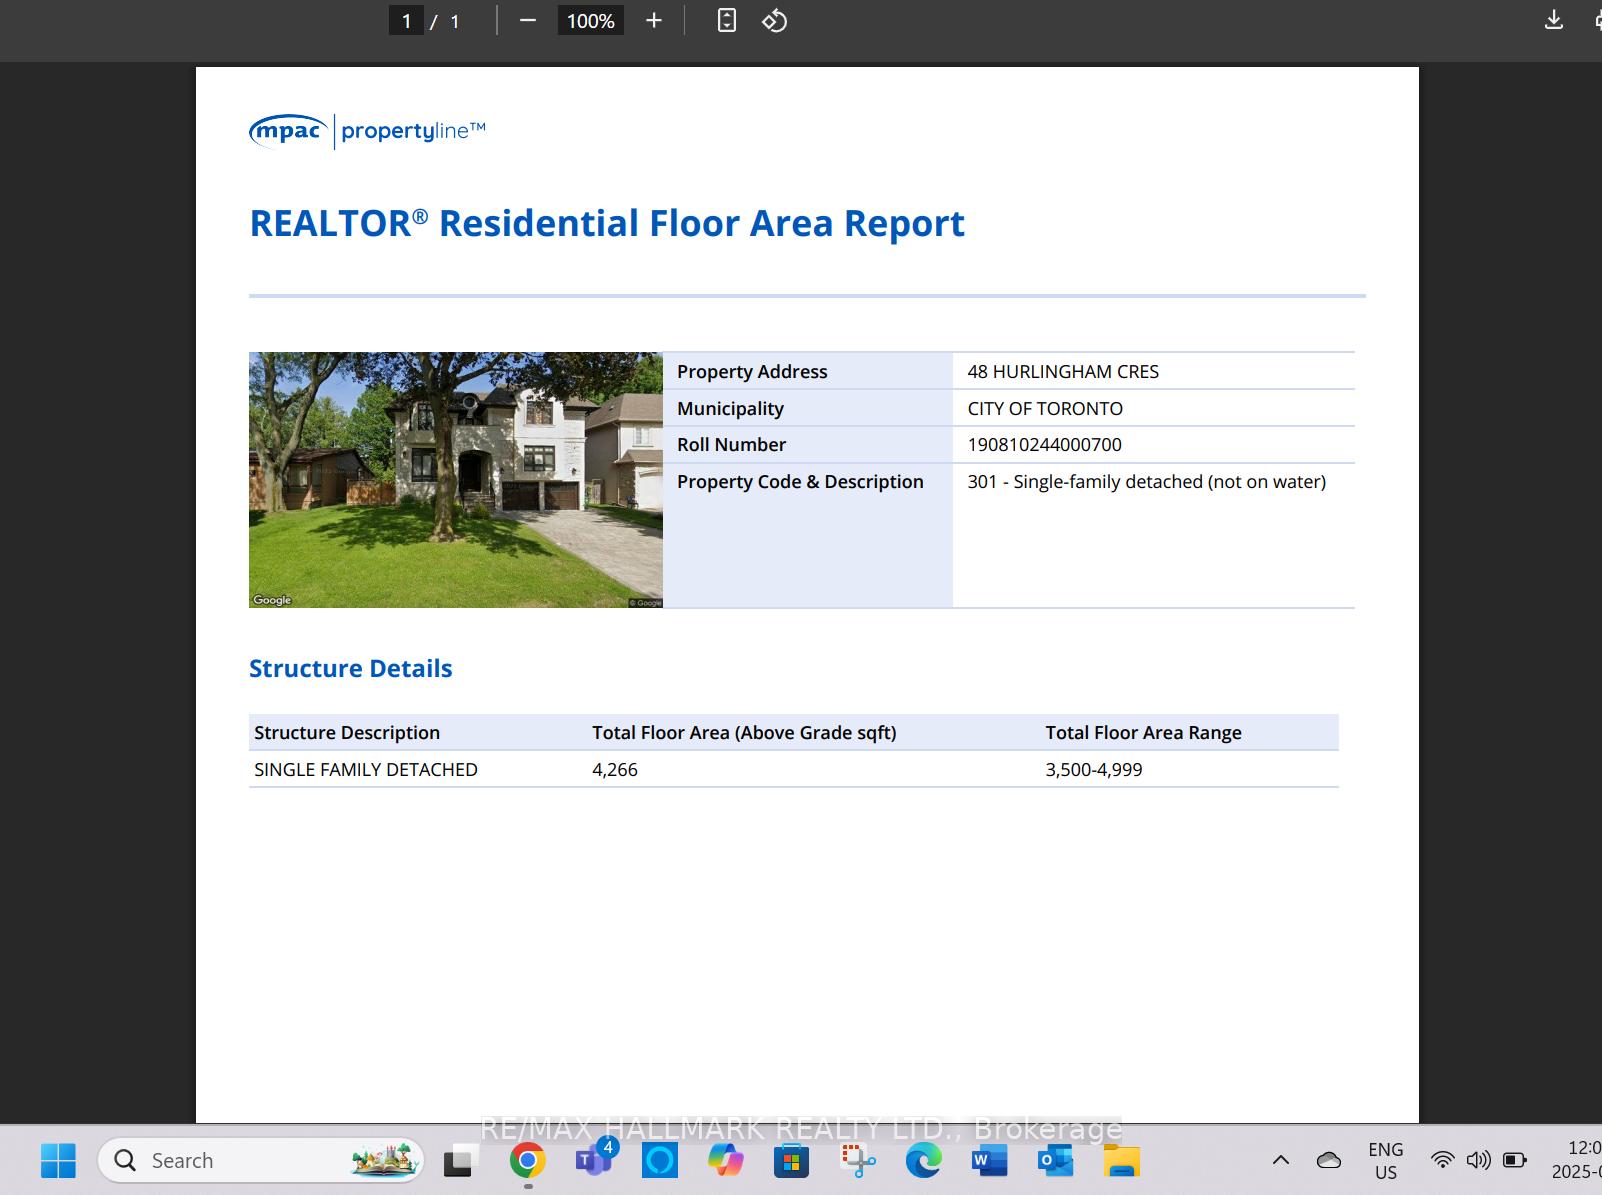This screenshot has height=1195, width=1602.
Task: Open Microsoft Teams from taskbar
Action: click(x=594, y=1160)
